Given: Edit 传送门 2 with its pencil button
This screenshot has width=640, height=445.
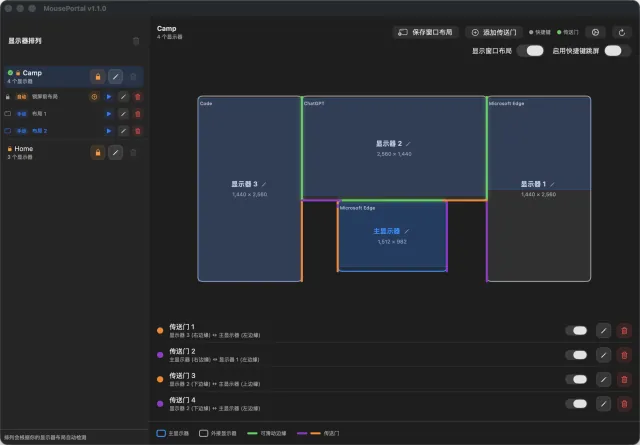Looking at the screenshot, I should [603, 355].
